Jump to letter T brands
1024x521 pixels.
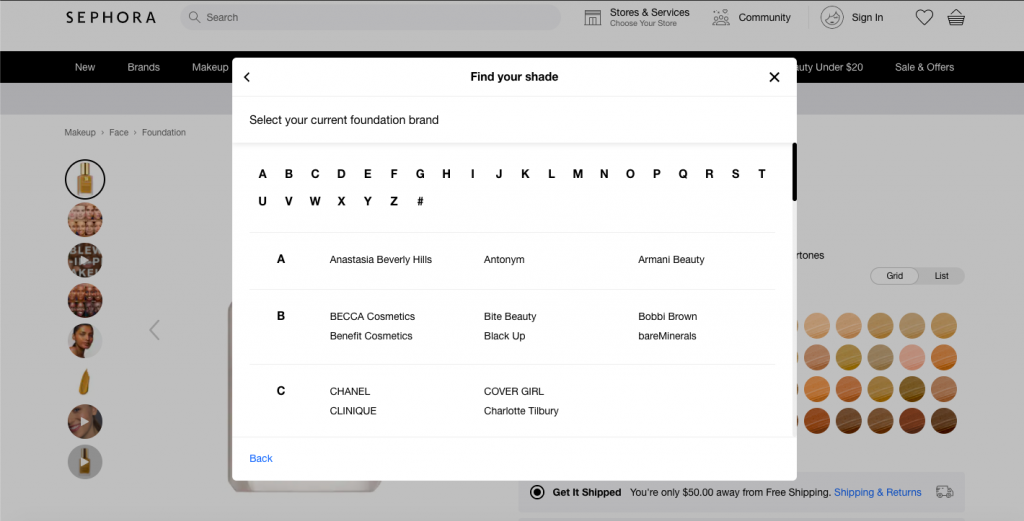coord(761,174)
